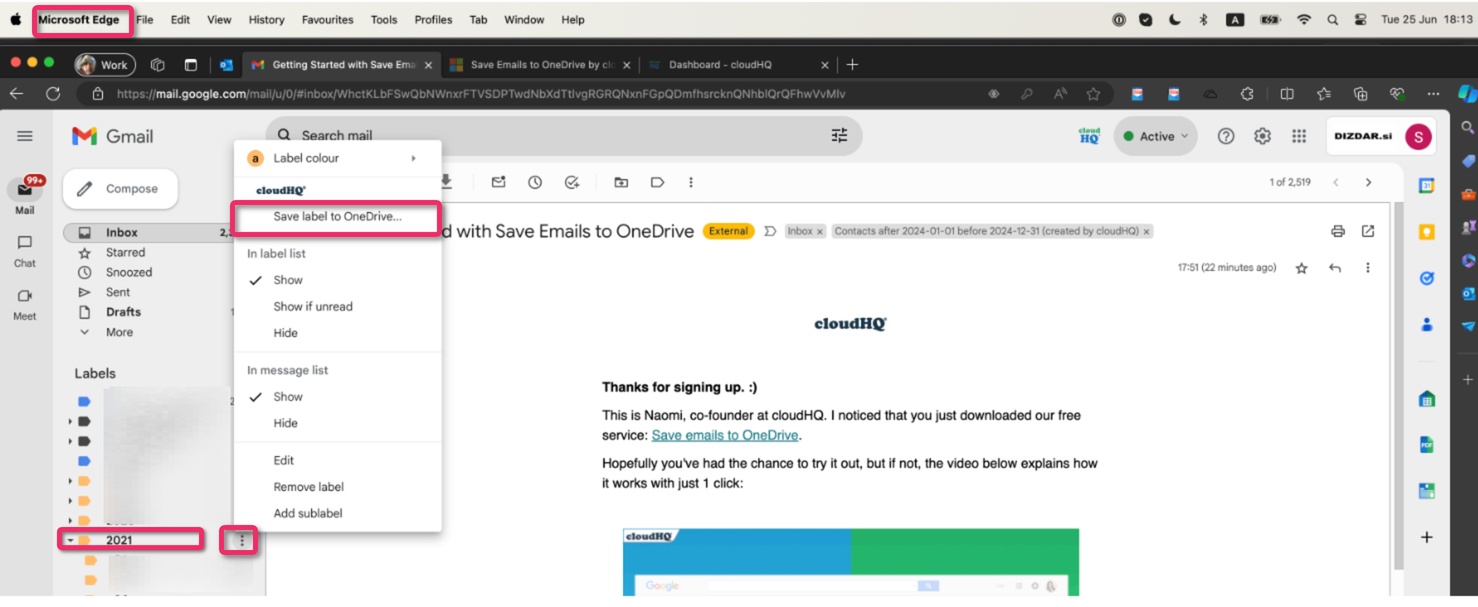The height and width of the screenshot is (607, 1478).
Task: Open the Google apps grid
Action: pos(1299,136)
